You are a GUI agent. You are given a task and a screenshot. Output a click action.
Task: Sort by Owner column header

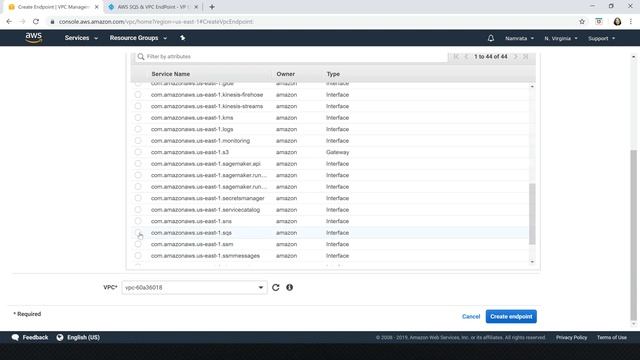285,74
